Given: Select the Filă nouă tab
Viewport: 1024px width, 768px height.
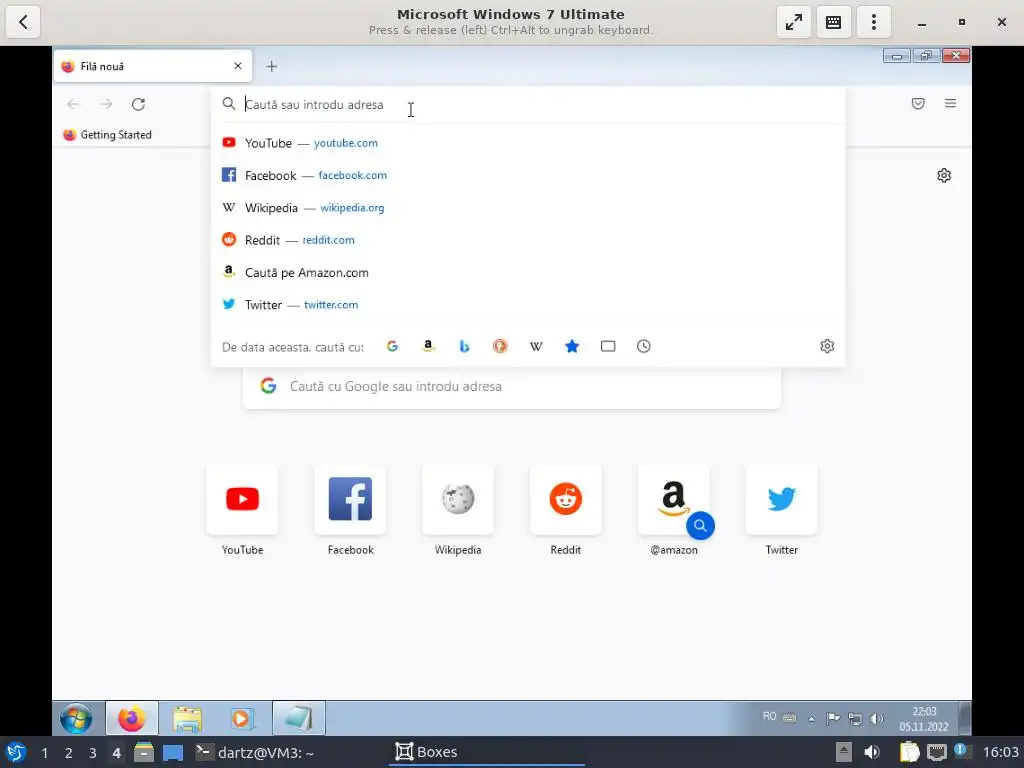Looking at the screenshot, I should pyautogui.click(x=153, y=66).
